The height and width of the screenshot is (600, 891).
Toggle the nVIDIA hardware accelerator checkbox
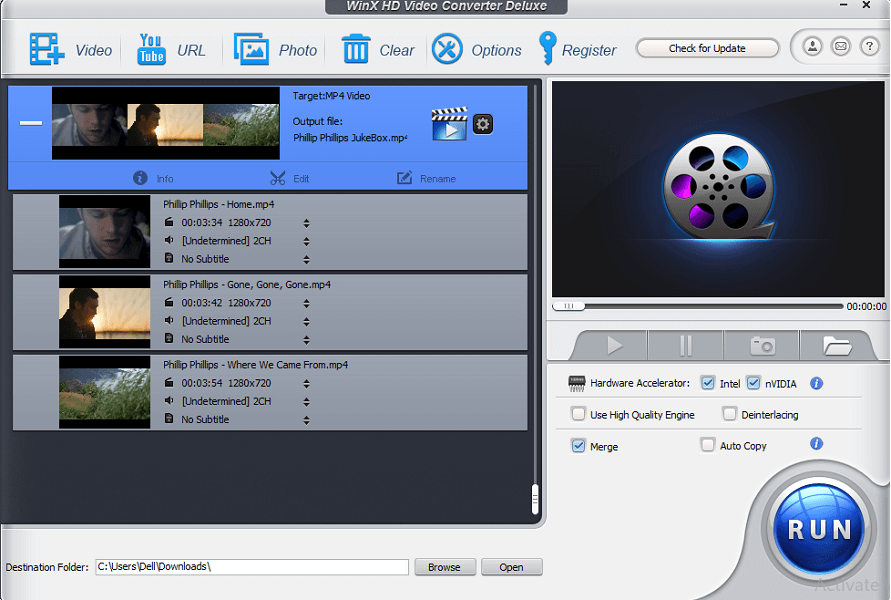pos(753,383)
